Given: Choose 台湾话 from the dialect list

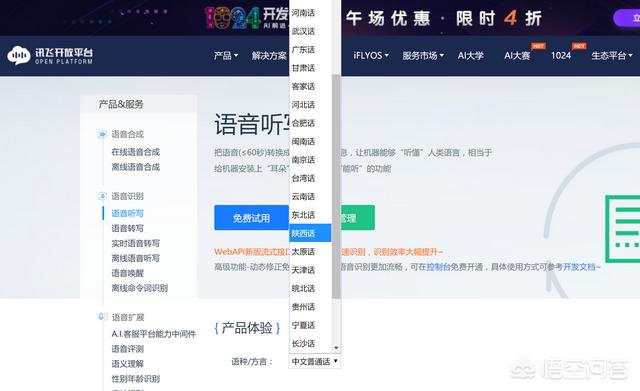Looking at the screenshot, I should point(310,178).
